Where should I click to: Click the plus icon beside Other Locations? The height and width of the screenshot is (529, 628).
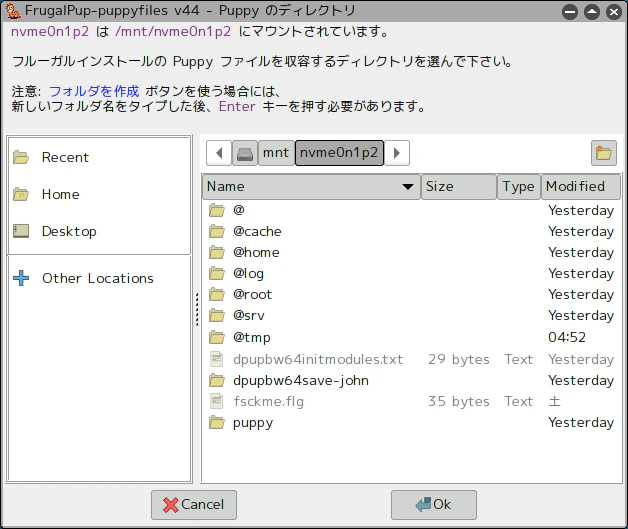(x=21, y=278)
